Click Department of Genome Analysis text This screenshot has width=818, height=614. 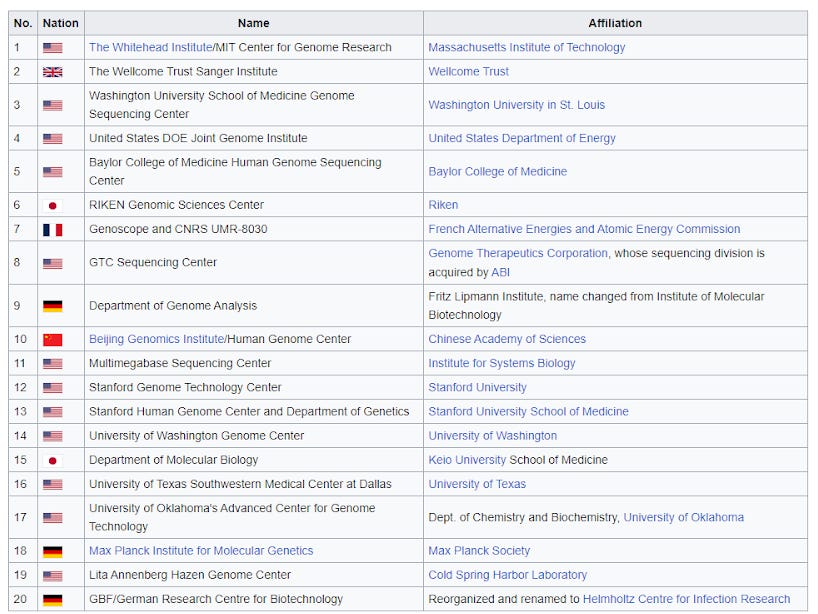[173, 306]
